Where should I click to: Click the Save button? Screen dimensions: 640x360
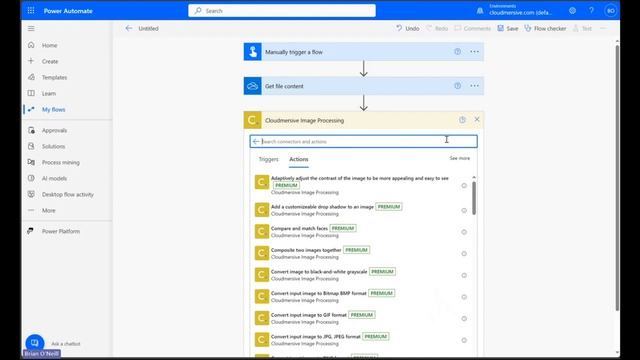(508, 28)
